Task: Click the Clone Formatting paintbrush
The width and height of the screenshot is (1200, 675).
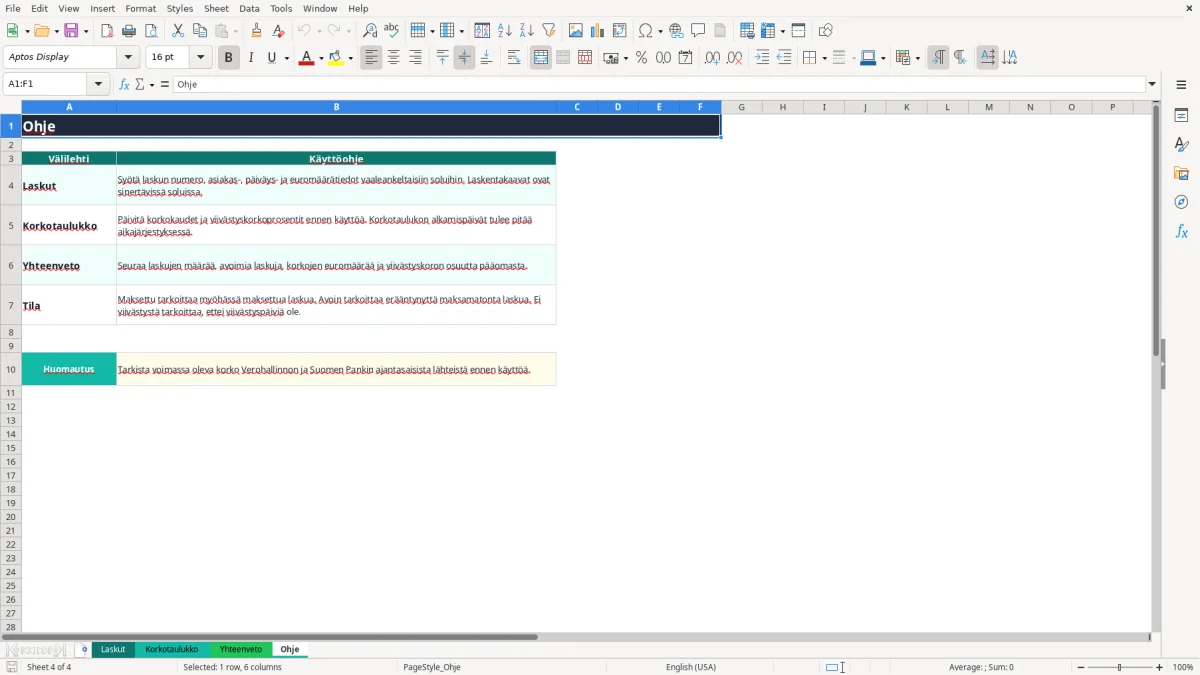Action: [256, 31]
